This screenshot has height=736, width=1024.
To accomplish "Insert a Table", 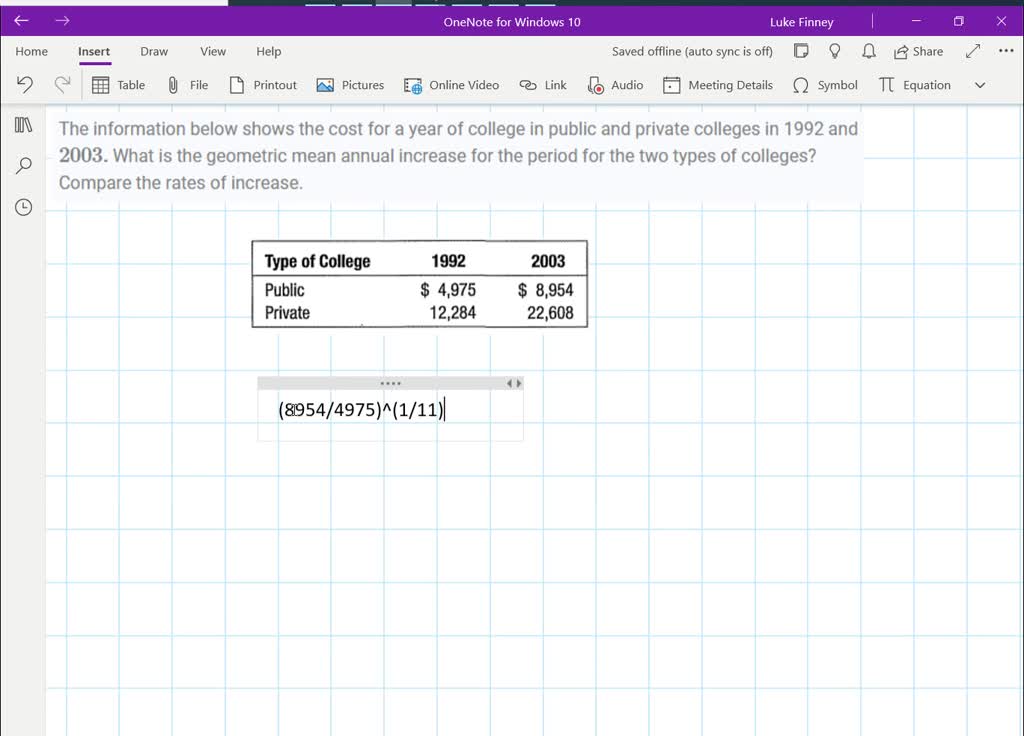I will click(118, 85).
